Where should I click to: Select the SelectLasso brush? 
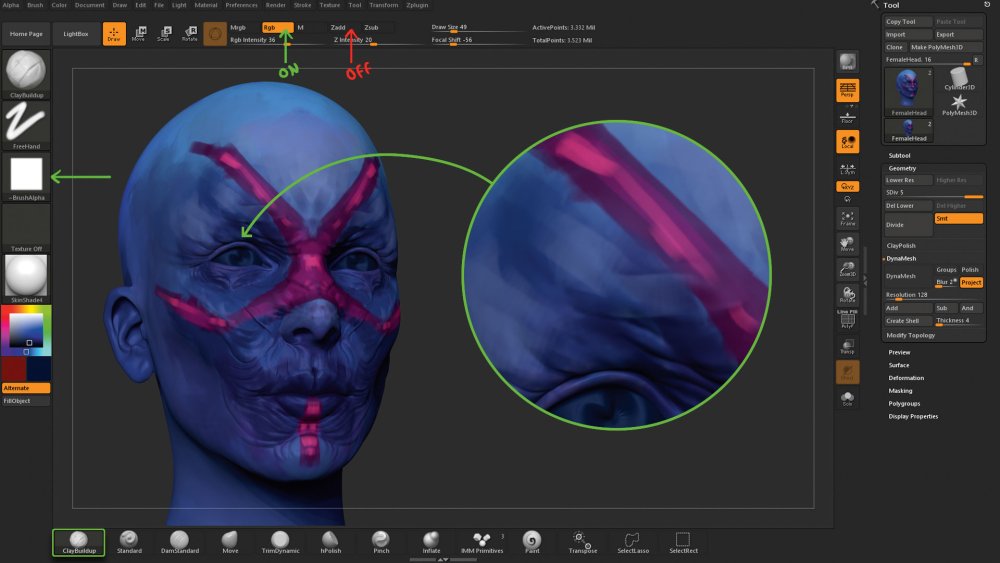point(633,543)
